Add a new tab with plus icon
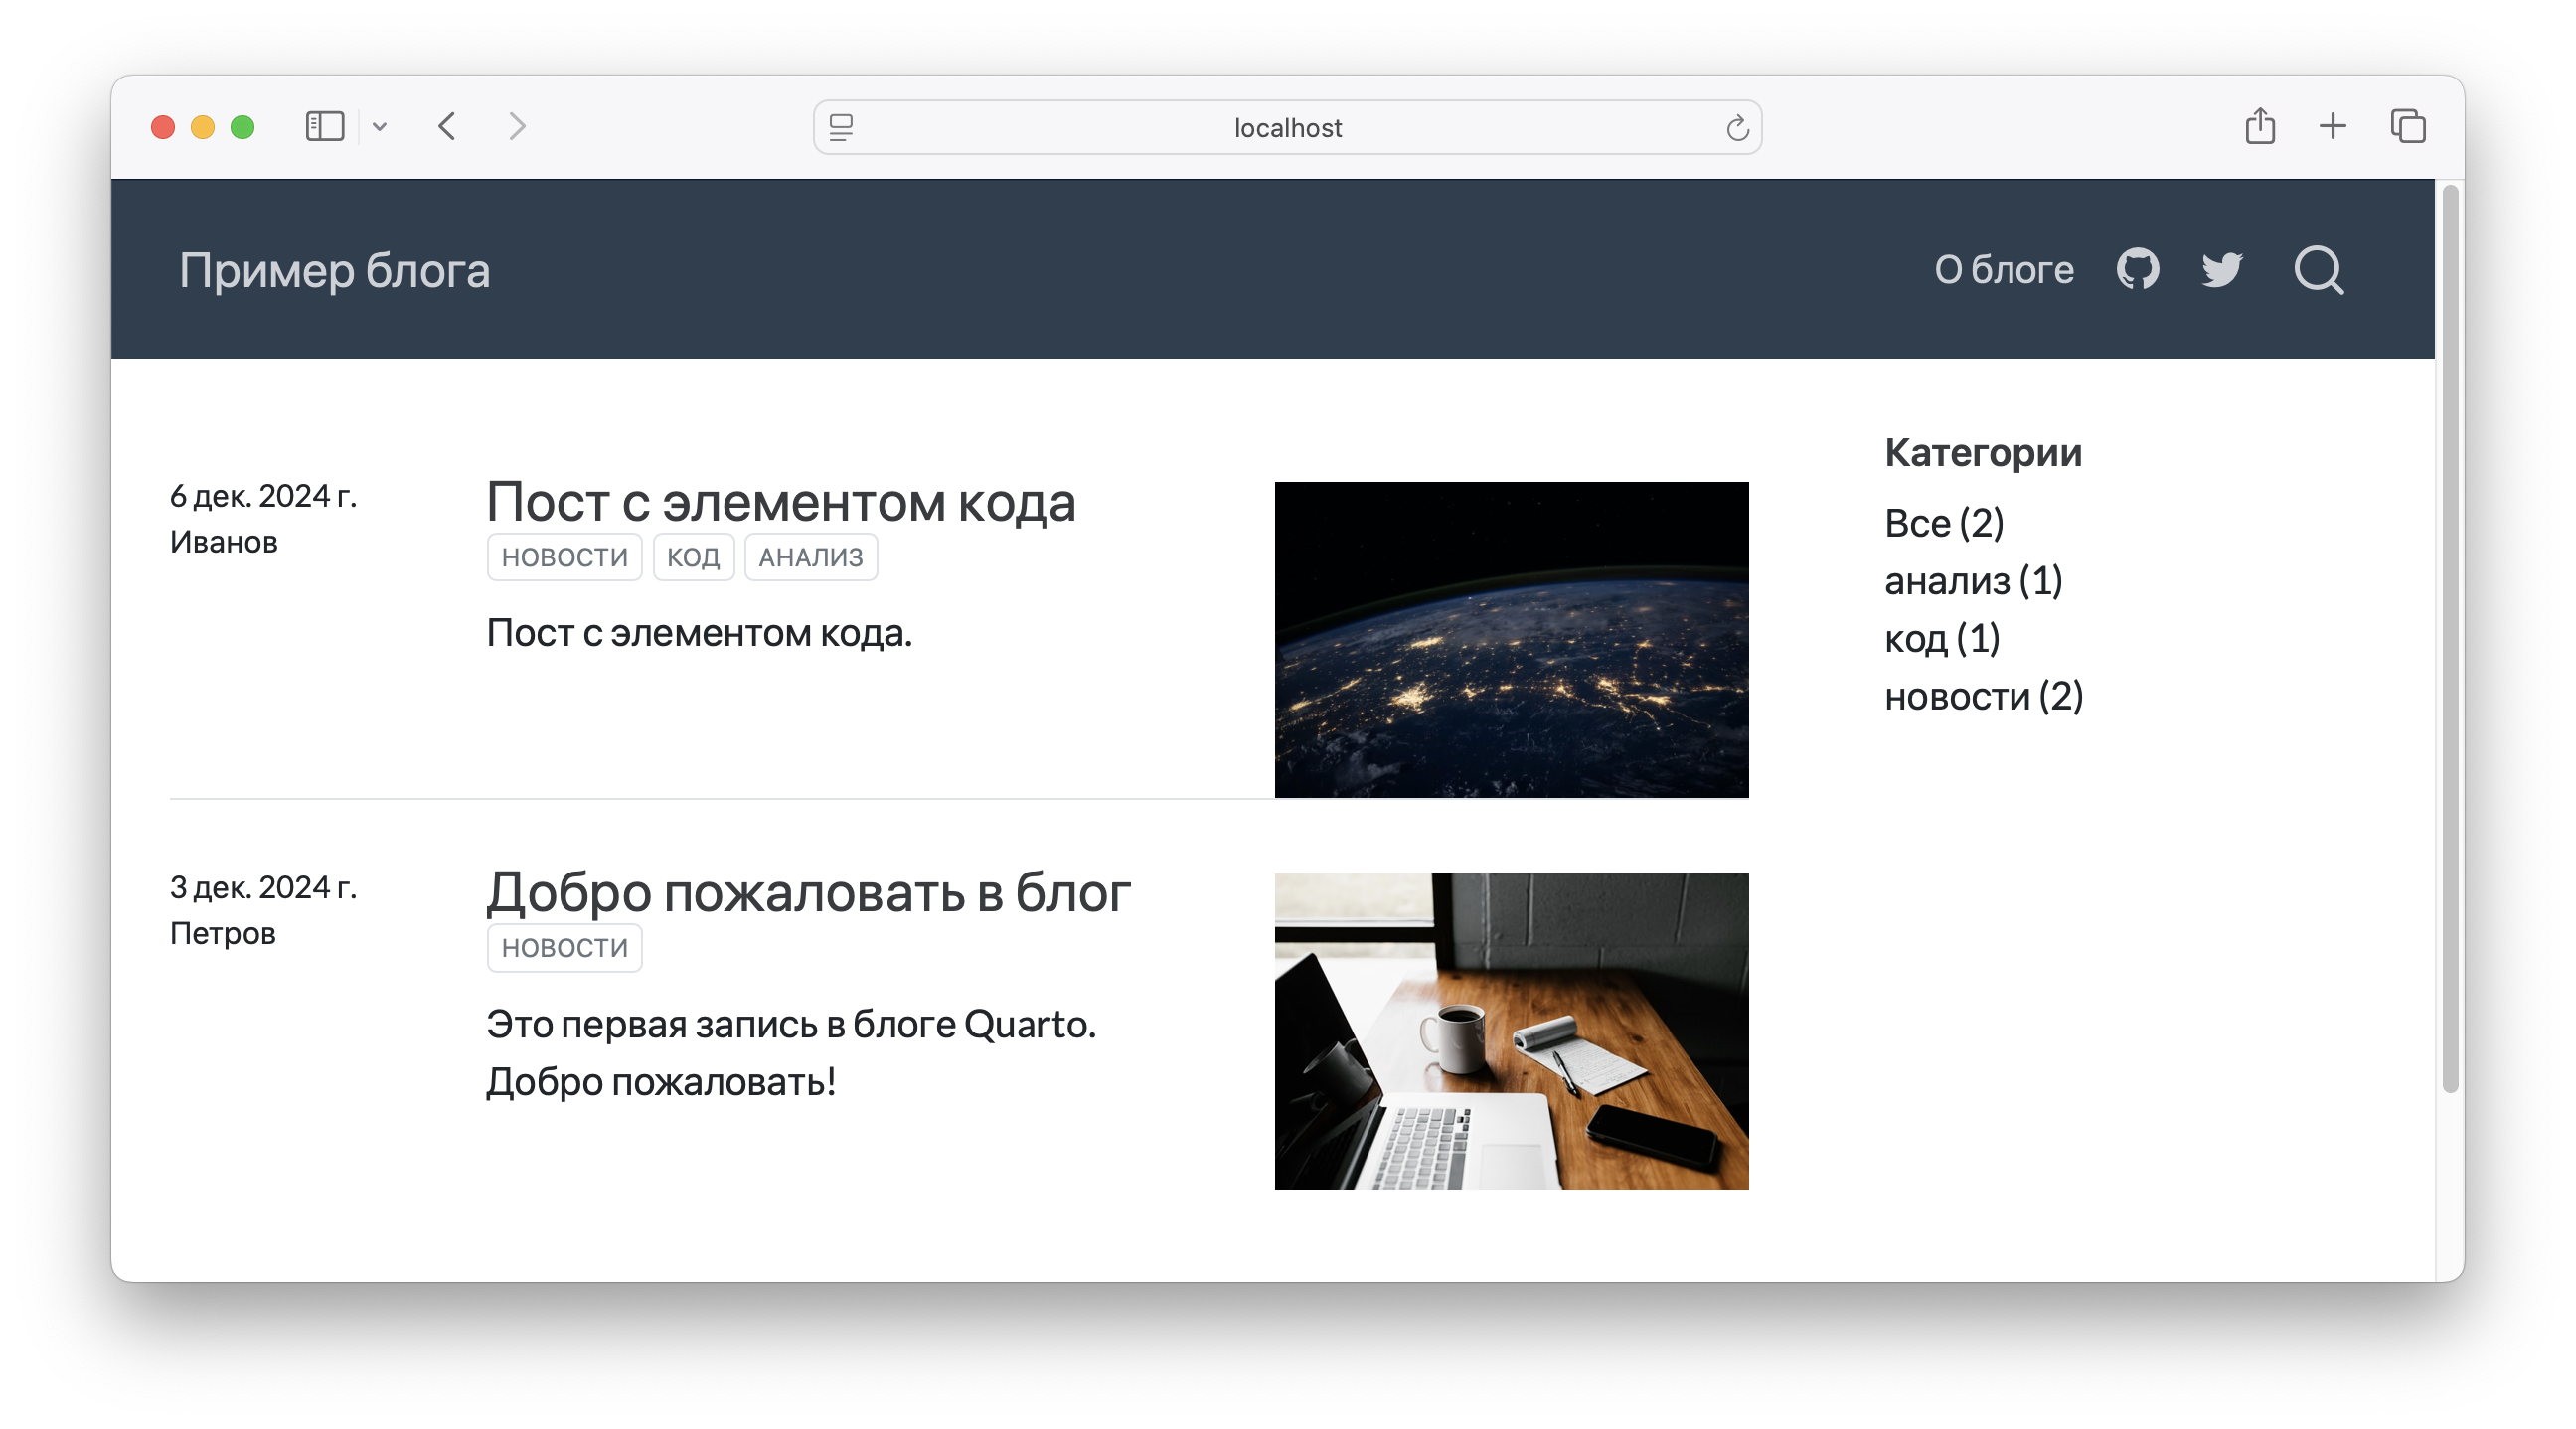This screenshot has height=1429, width=2576. point(2333,127)
